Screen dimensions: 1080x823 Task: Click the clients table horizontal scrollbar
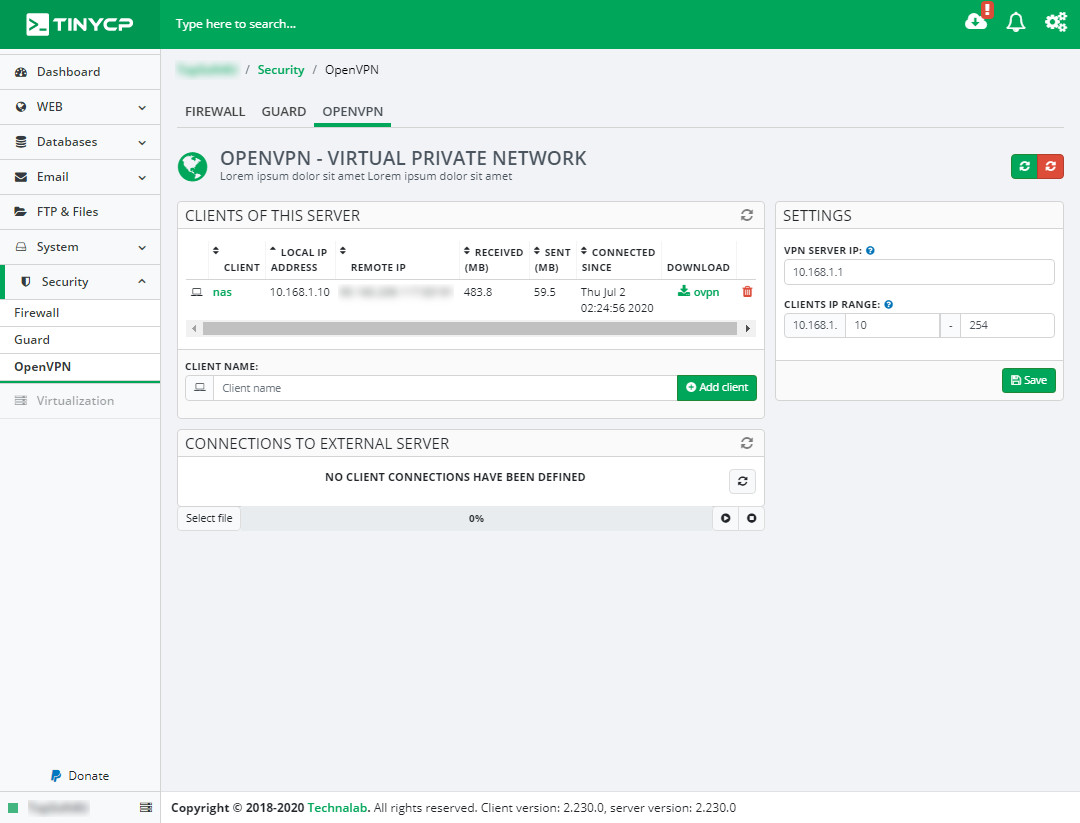pyautogui.click(x=470, y=329)
